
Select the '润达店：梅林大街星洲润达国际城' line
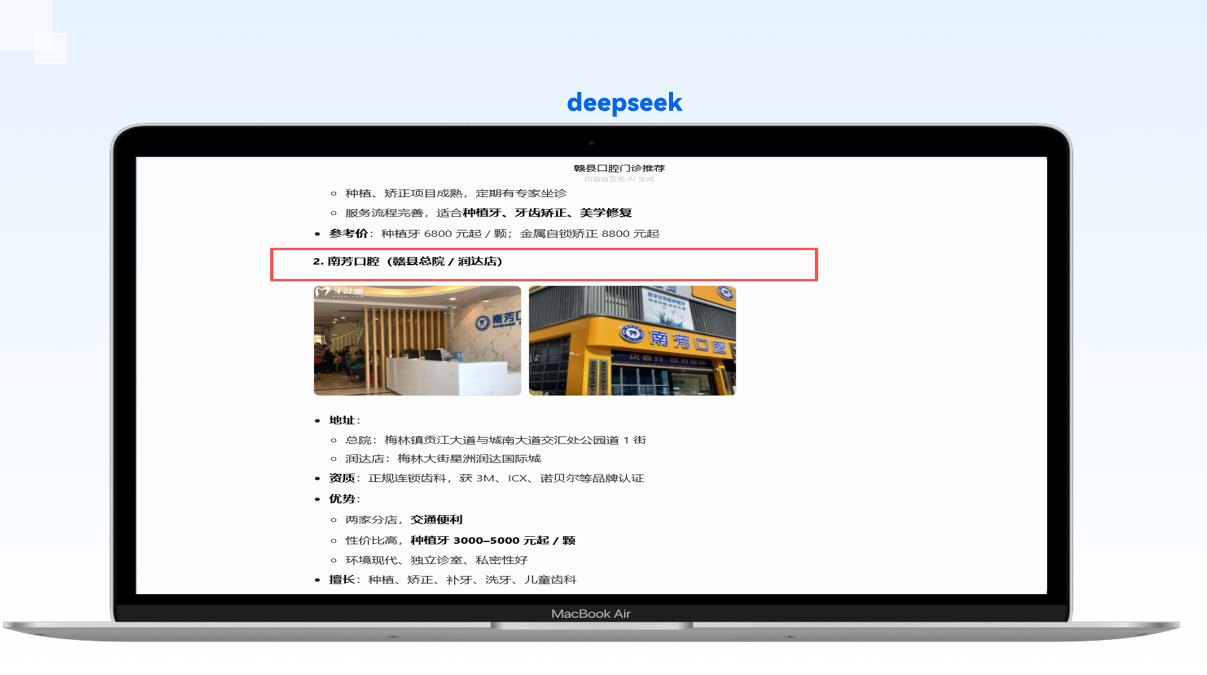tap(443, 459)
